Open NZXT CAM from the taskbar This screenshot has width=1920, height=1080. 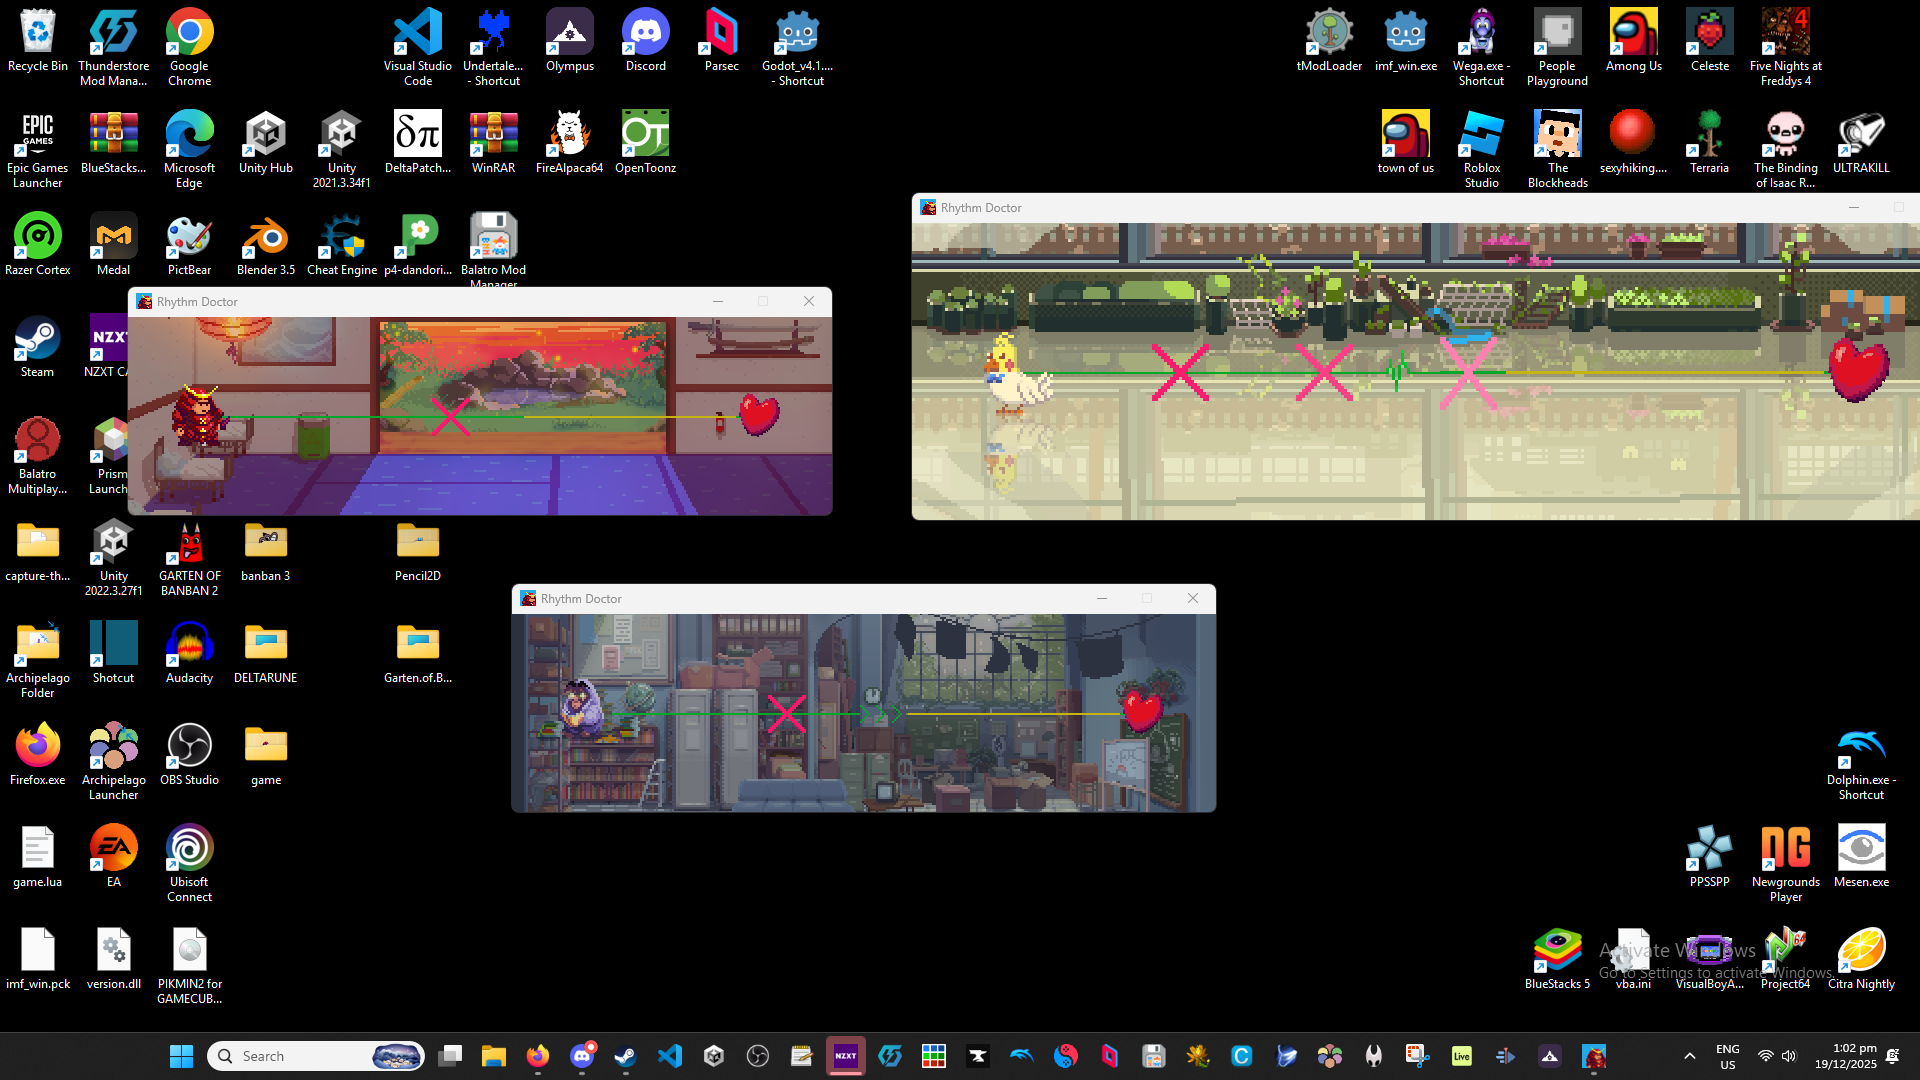[845, 1056]
